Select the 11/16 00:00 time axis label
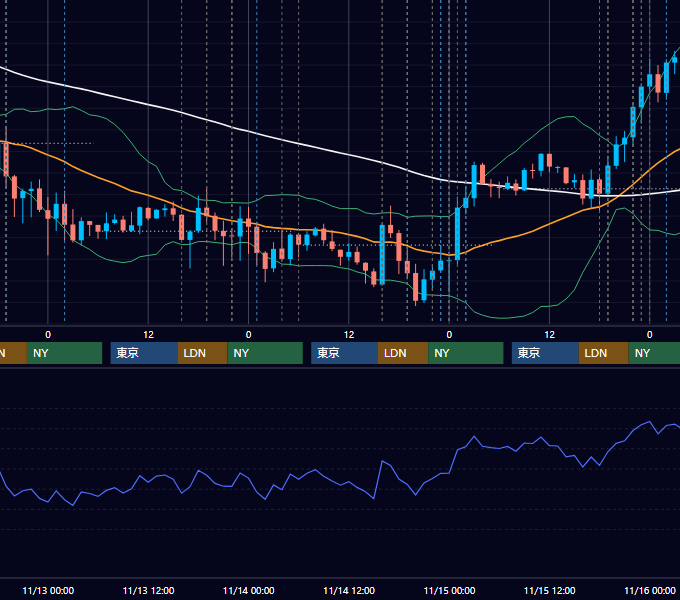680x600 pixels. point(650,590)
